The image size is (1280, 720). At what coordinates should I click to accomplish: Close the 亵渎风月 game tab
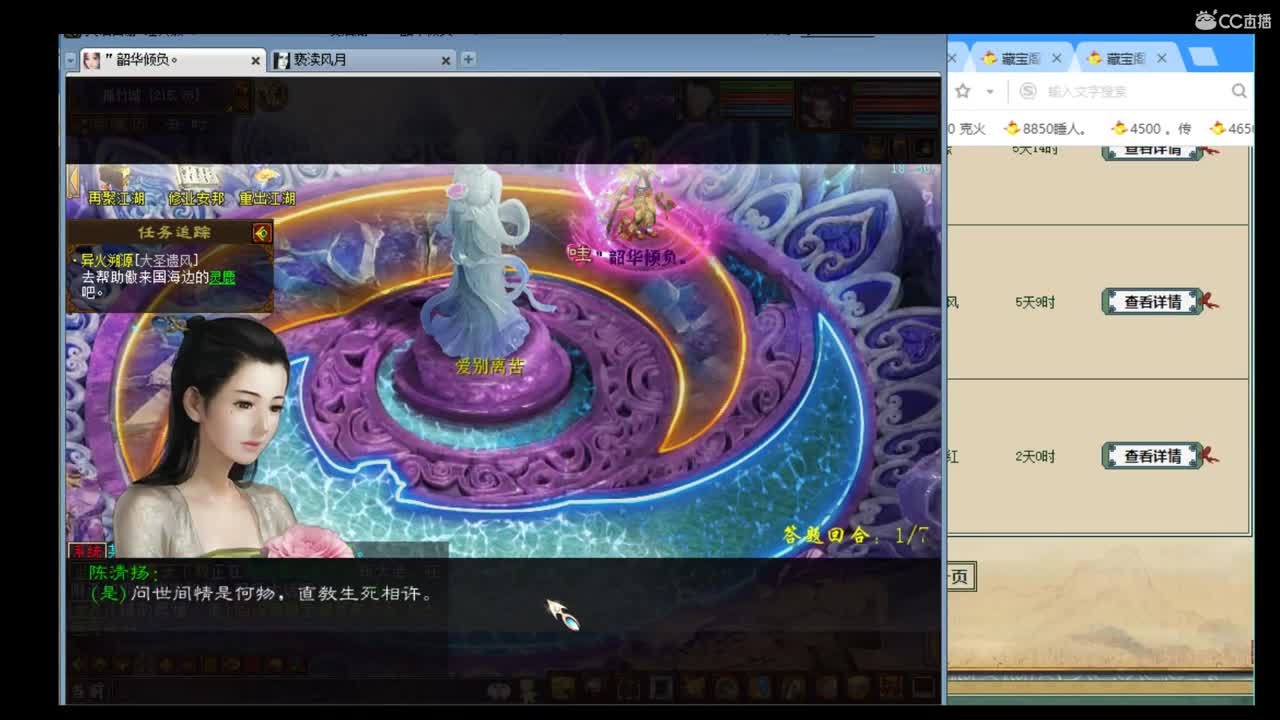(x=446, y=61)
